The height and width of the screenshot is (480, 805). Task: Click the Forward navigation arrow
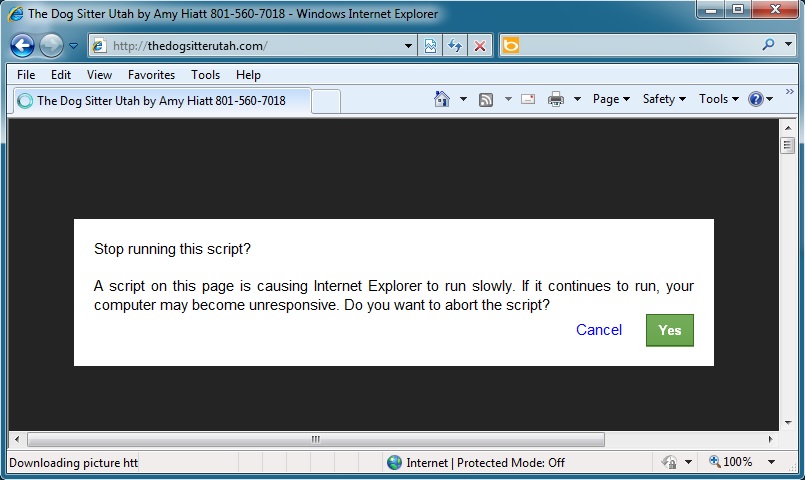(x=51, y=46)
